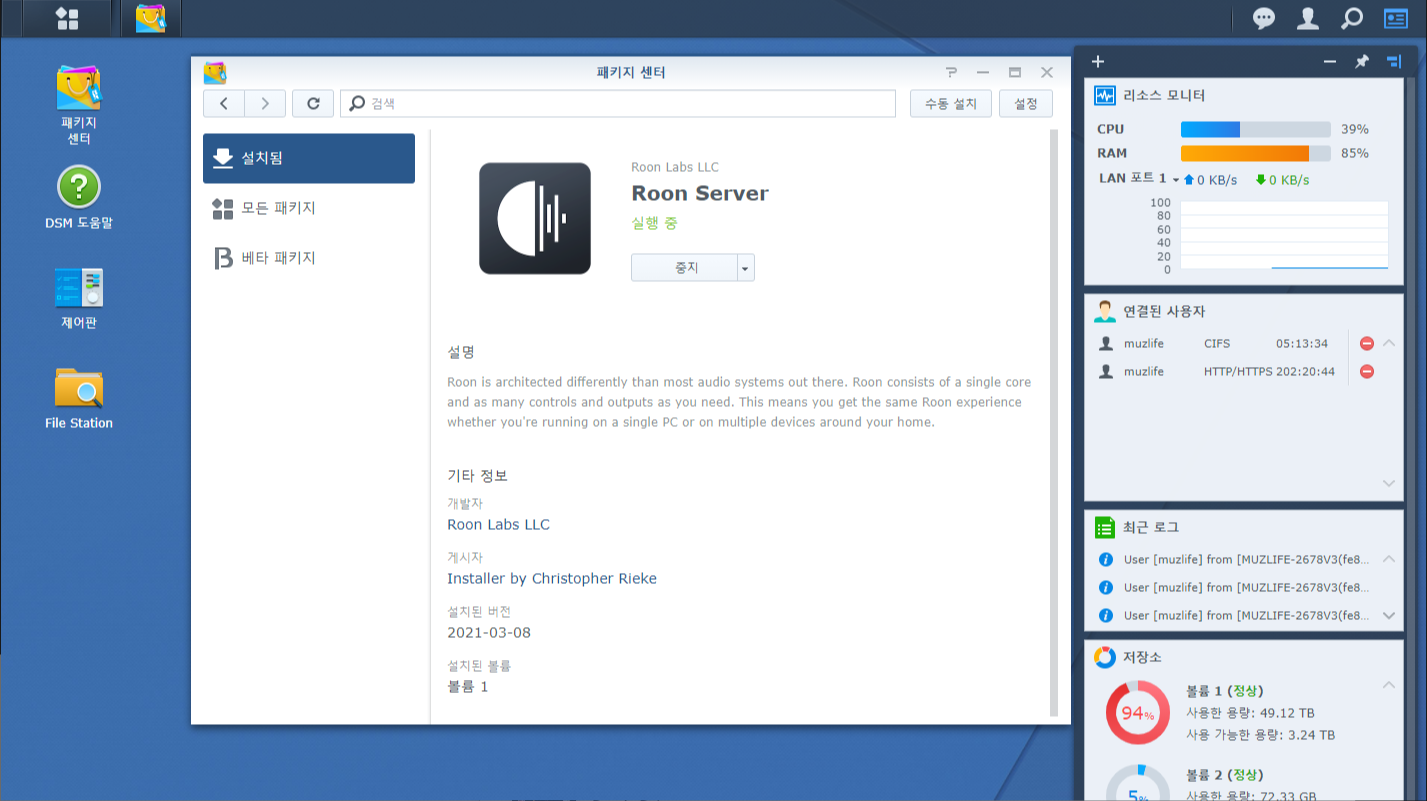The width and height of the screenshot is (1427, 801).
Task: Add a widget with the plus icon
Action: pyautogui.click(x=1098, y=62)
